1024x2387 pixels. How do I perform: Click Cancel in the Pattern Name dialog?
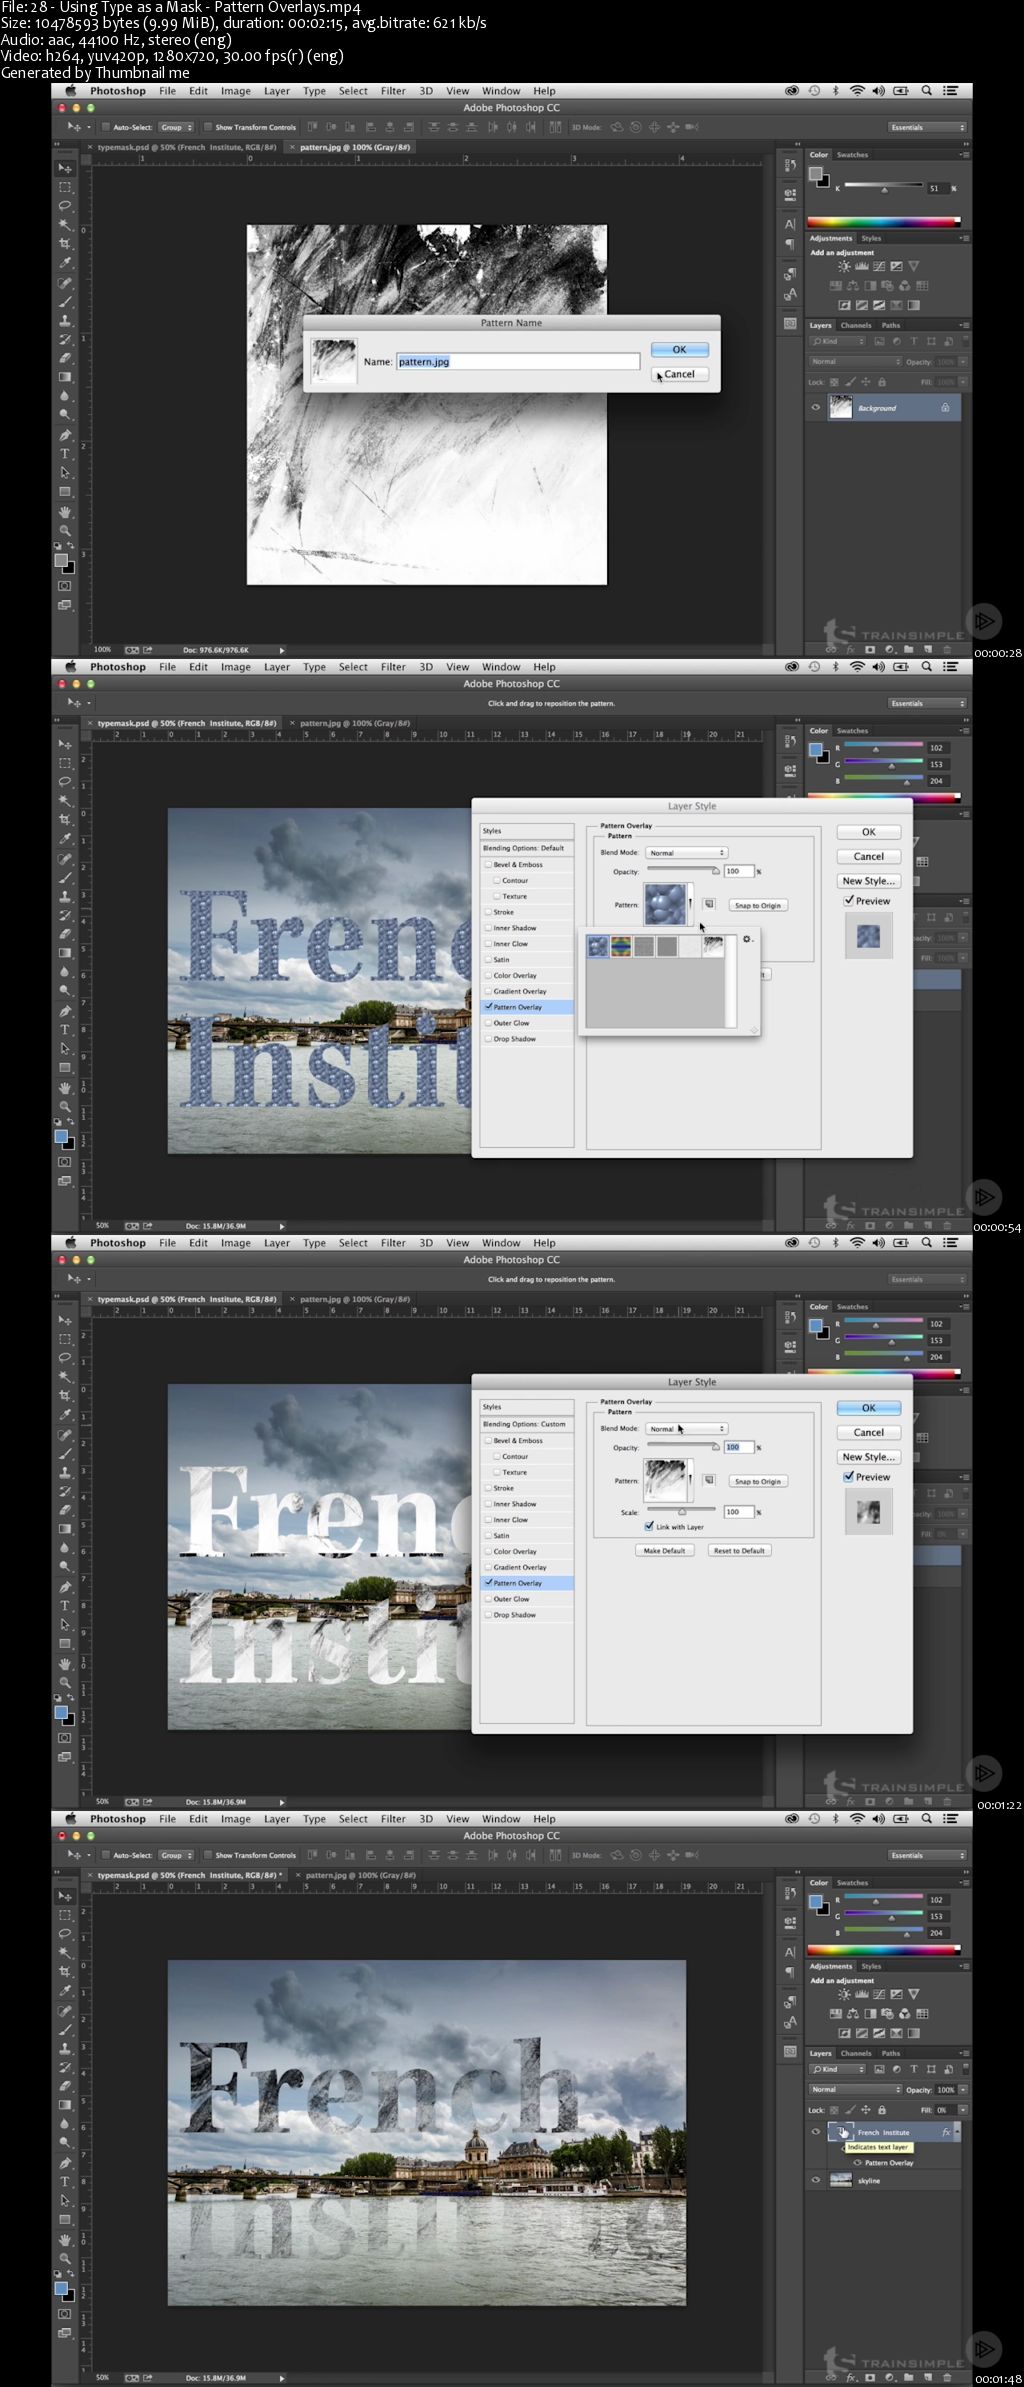pos(680,374)
